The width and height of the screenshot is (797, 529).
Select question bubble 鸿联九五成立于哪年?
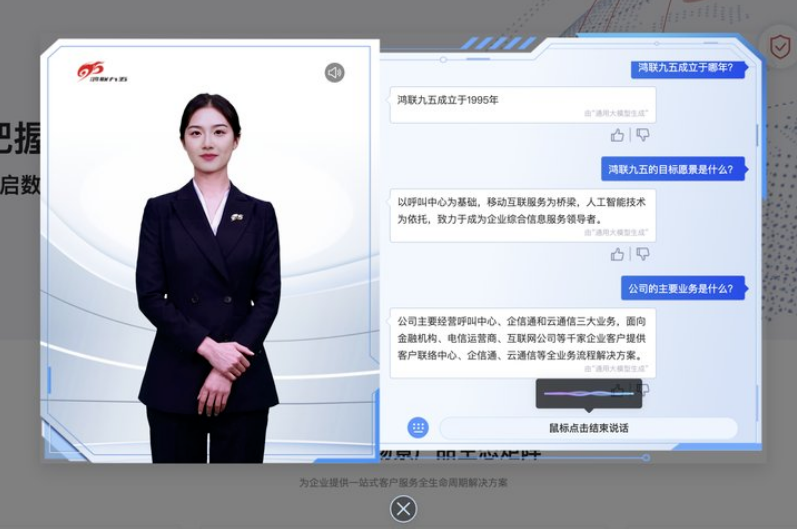pos(688,68)
